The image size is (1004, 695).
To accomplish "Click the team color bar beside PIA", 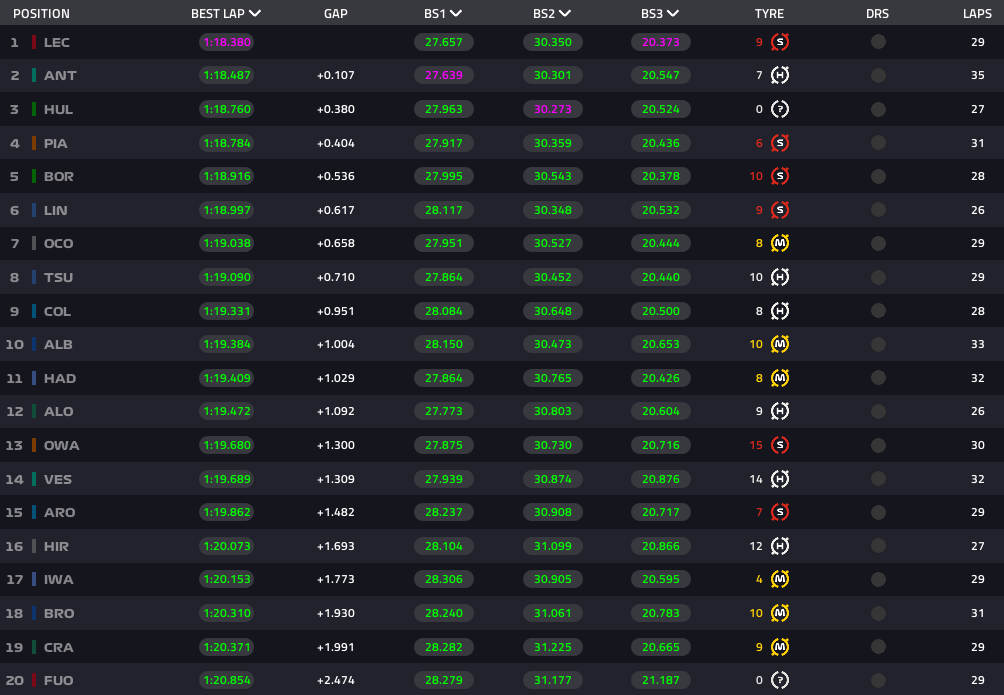I will (x=34, y=143).
